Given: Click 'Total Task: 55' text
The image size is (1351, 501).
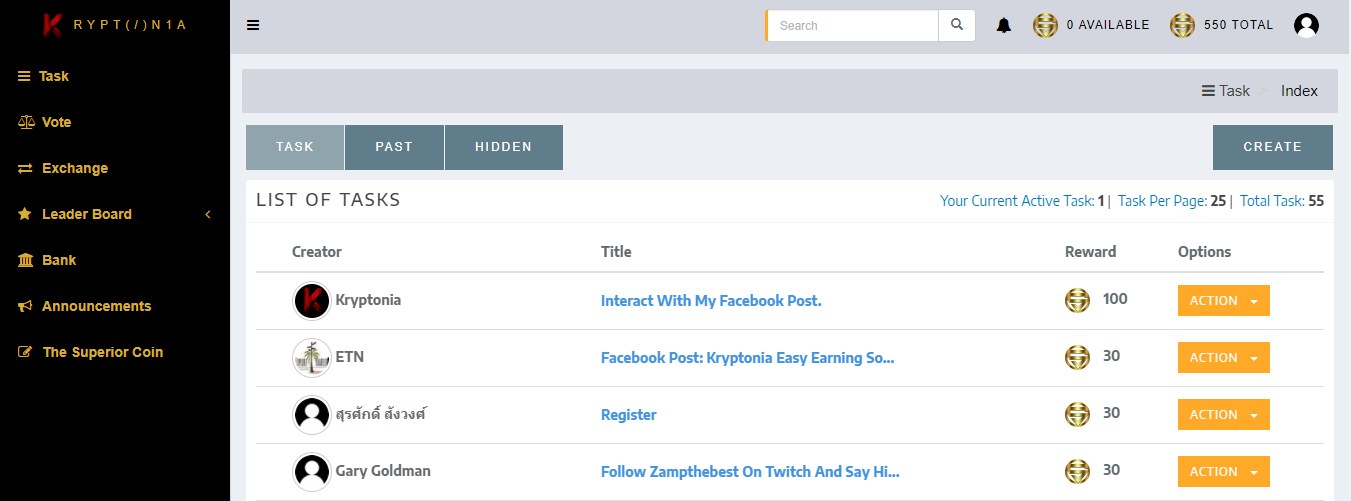Looking at the screenshot, I should [x=1282, y=201].
